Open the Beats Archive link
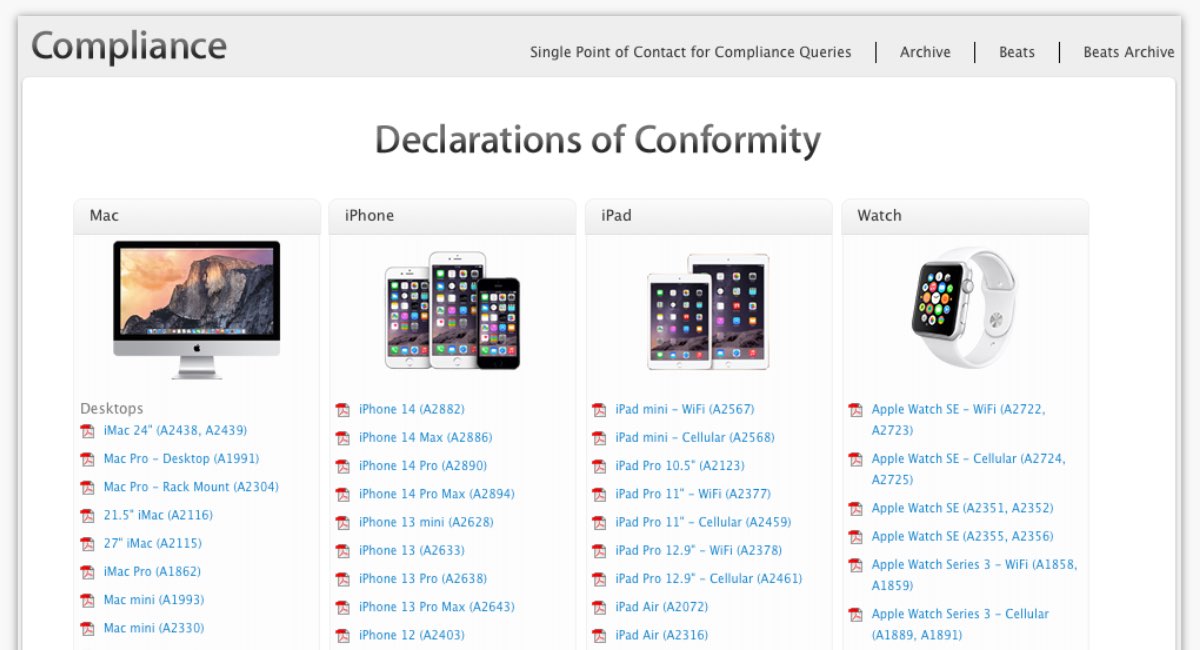Image resolution: width=1200 pixels, height=650 pixels. point(1128,52)
